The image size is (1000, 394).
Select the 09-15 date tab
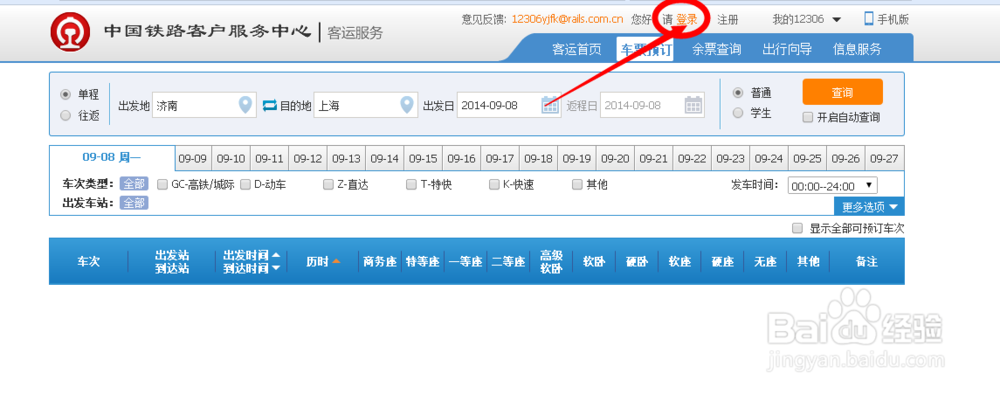(x=423, y=159)
